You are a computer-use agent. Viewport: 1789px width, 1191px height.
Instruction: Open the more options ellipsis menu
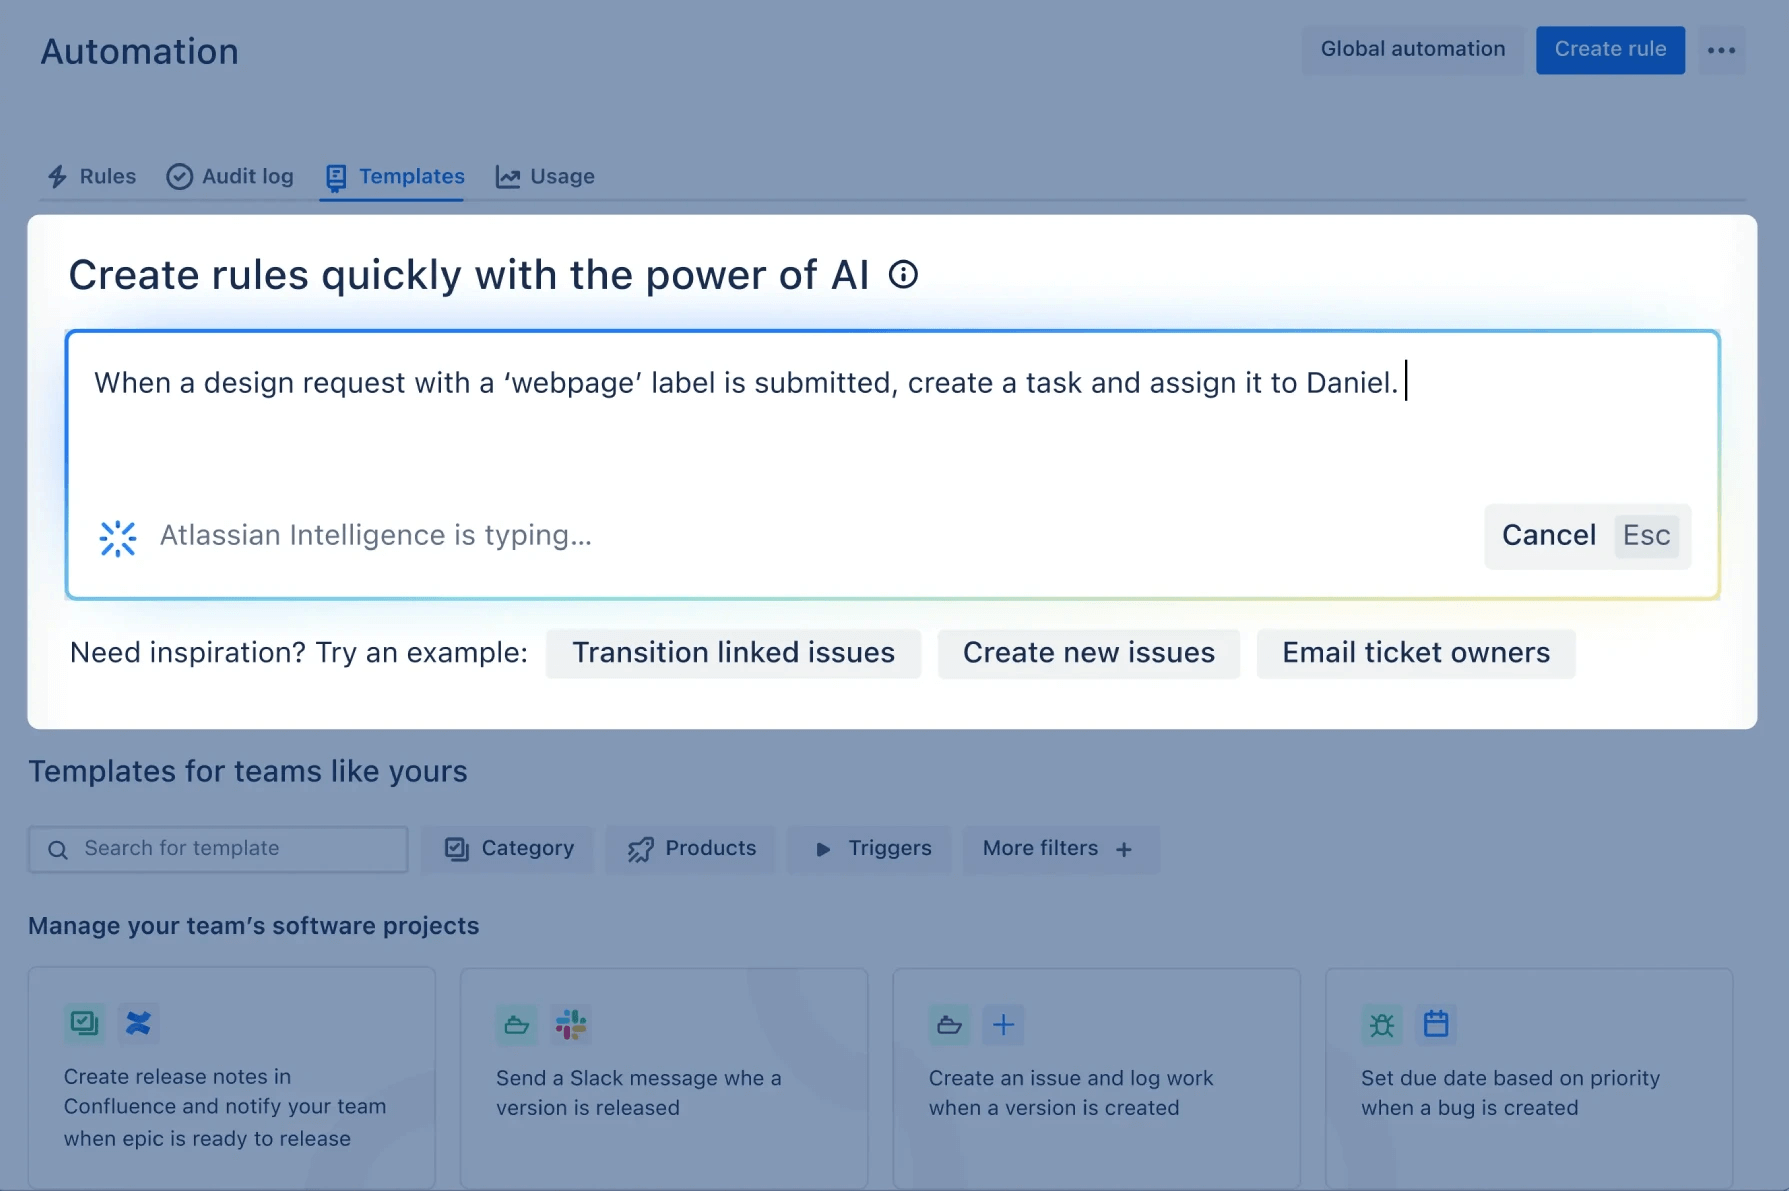[1722, 49]
